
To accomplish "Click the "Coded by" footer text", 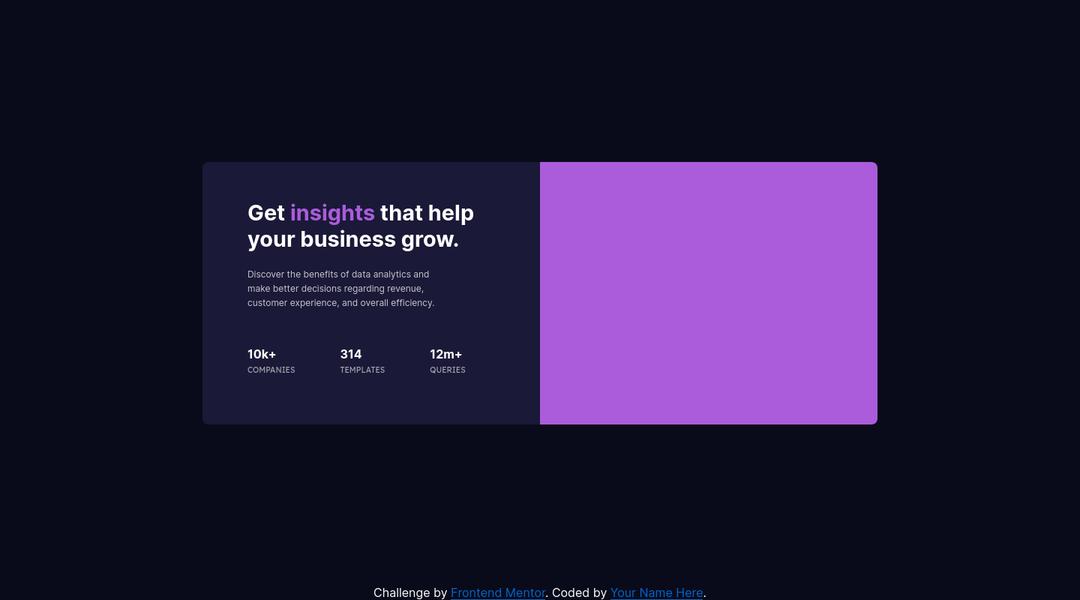I will 579,593.
